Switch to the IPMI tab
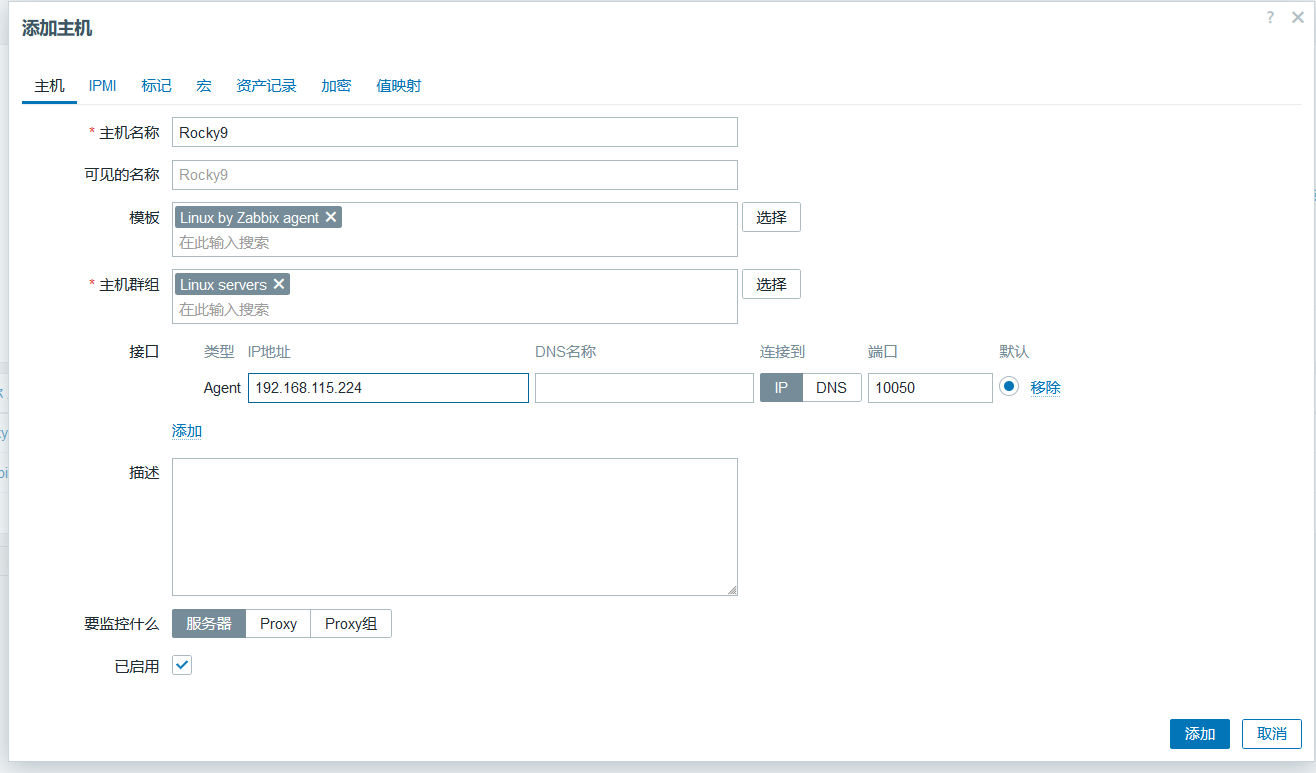Viewport: 1316px width, 773px height. click(x=103, y=86)
